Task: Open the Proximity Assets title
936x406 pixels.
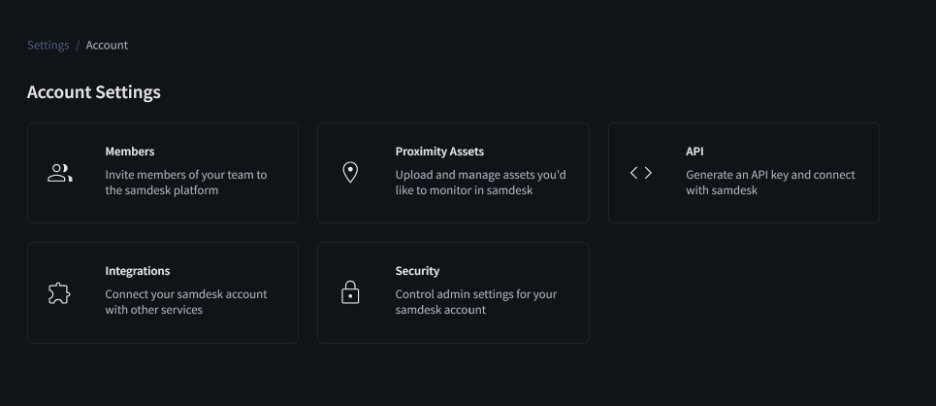Action: point(439,152)
